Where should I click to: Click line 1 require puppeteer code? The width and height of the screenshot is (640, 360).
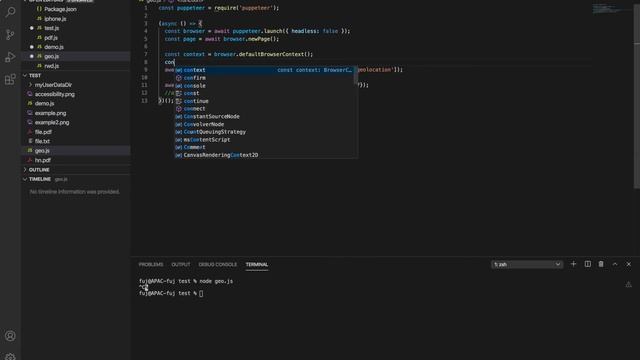pos(219,8)
